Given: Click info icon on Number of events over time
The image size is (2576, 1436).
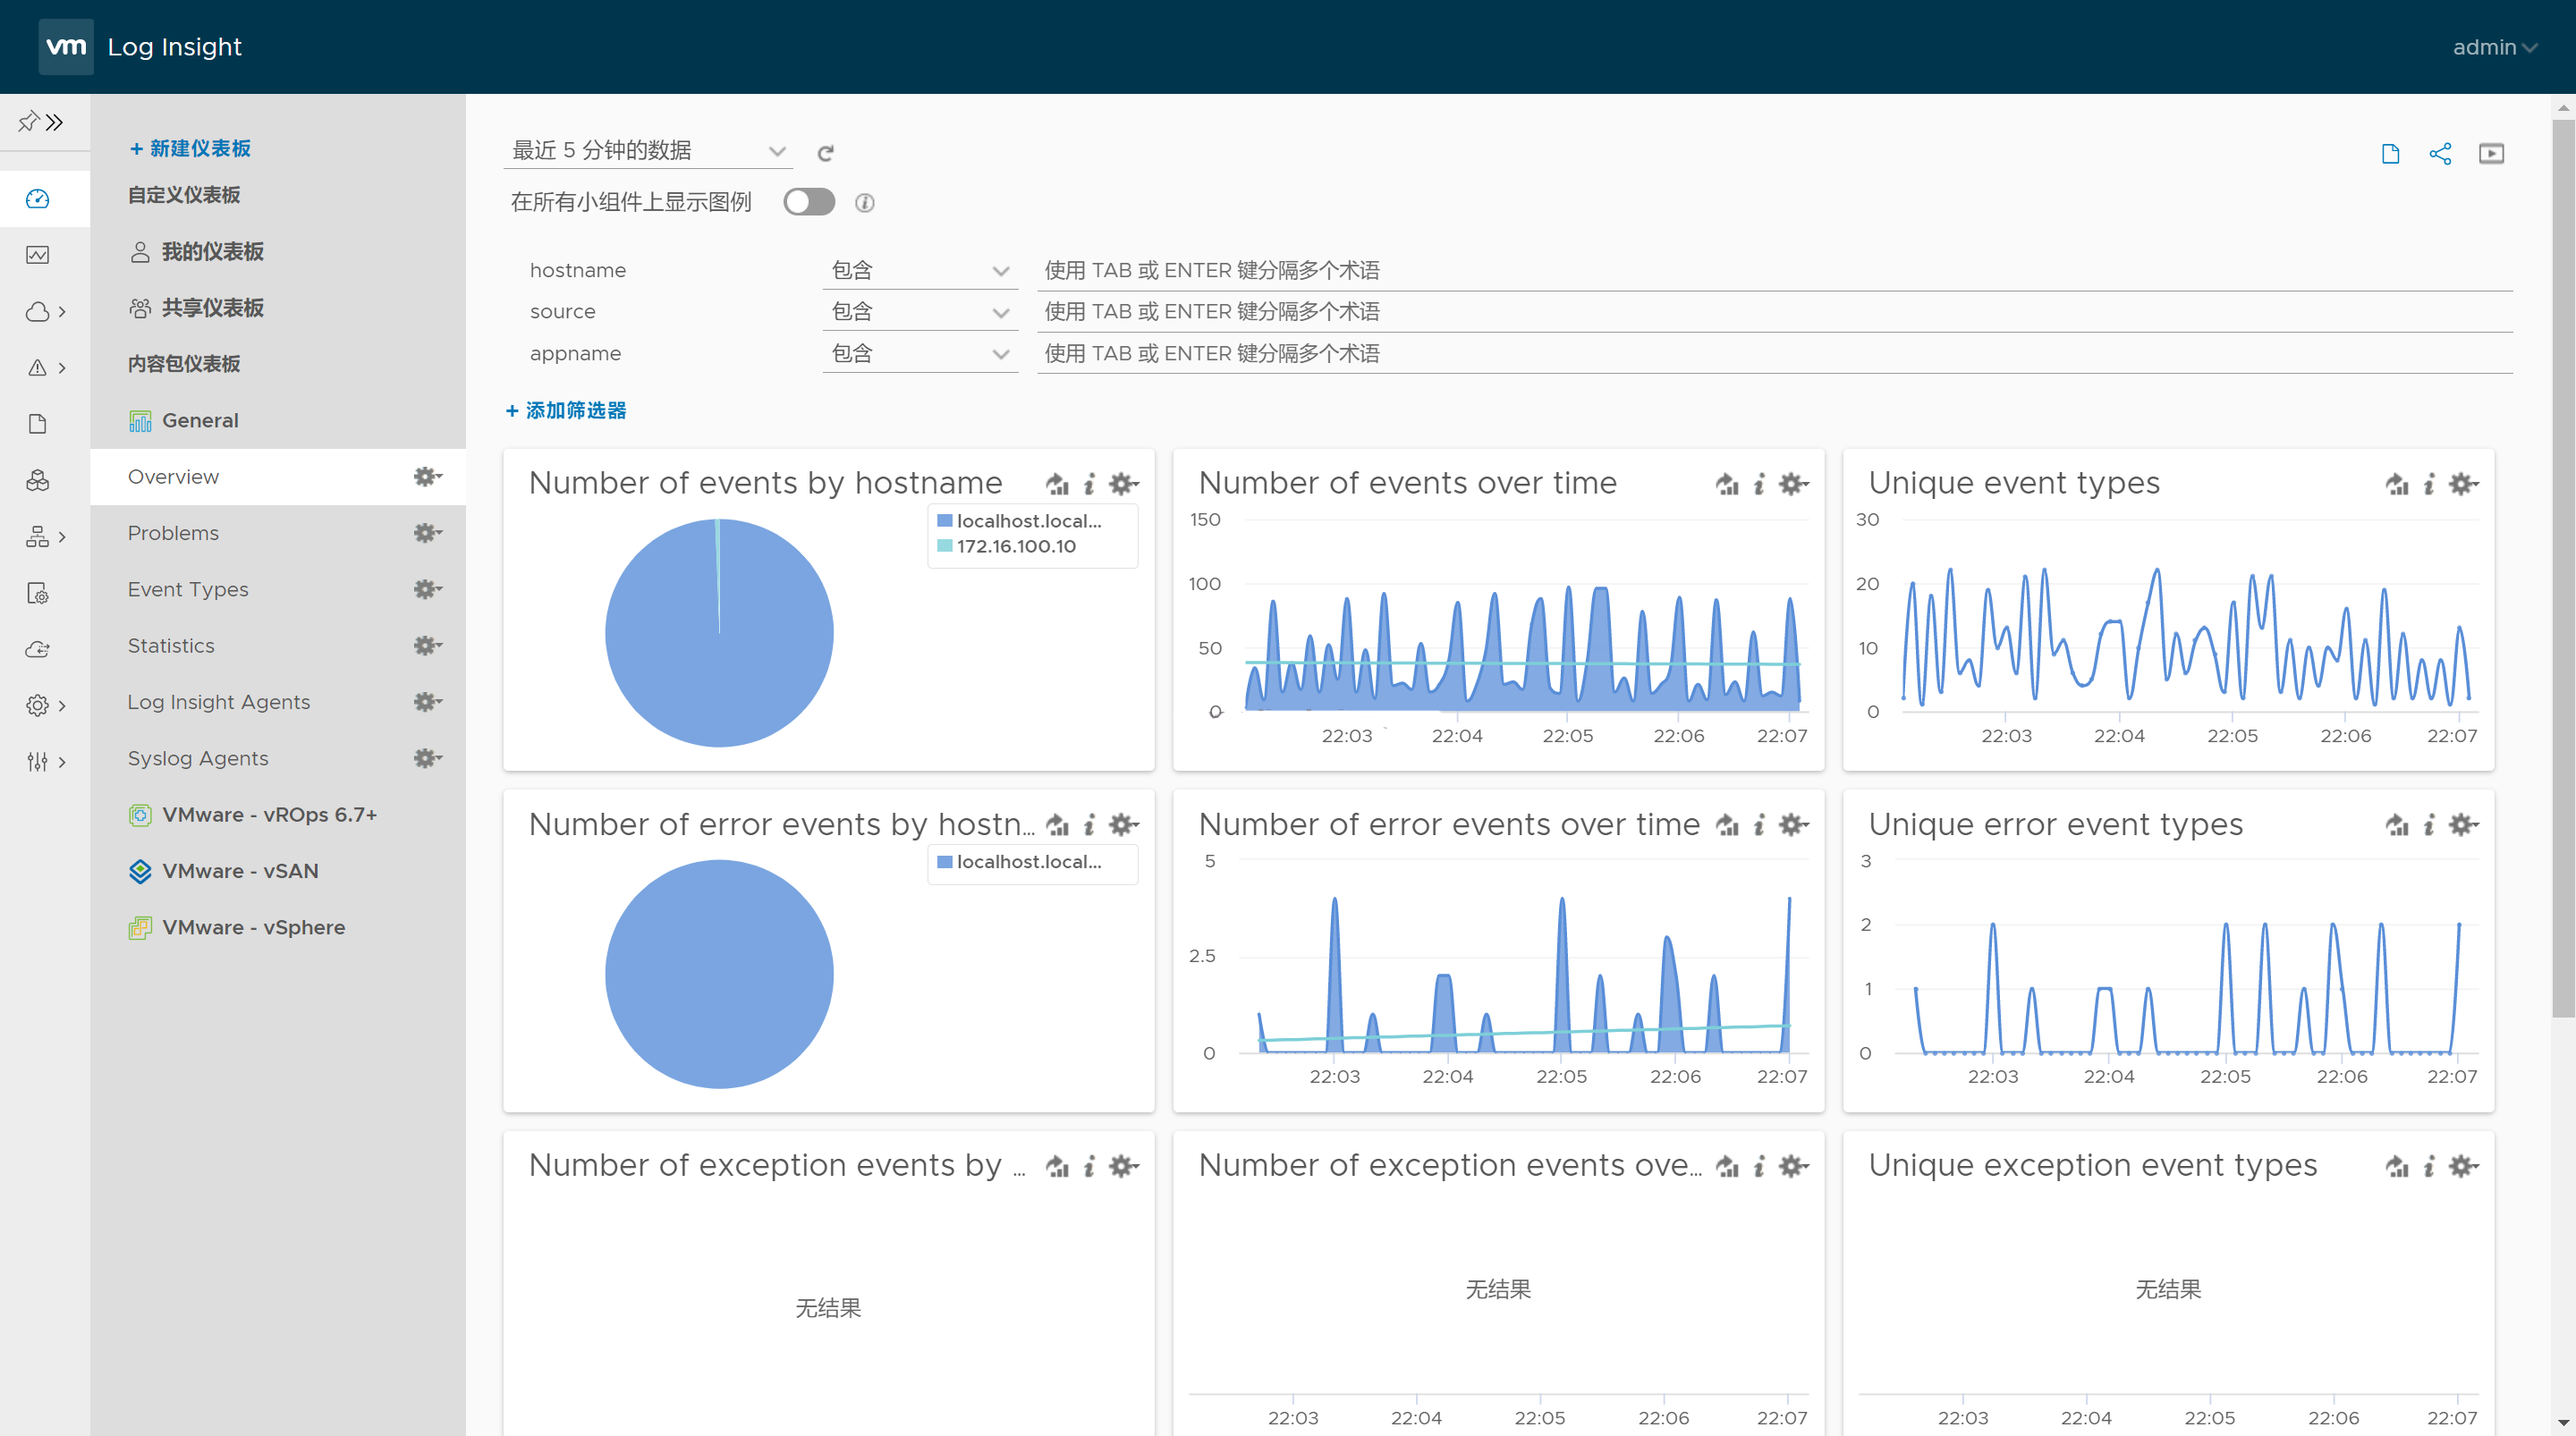Looking at the screenshot, I should click(x=1759, y=484).
